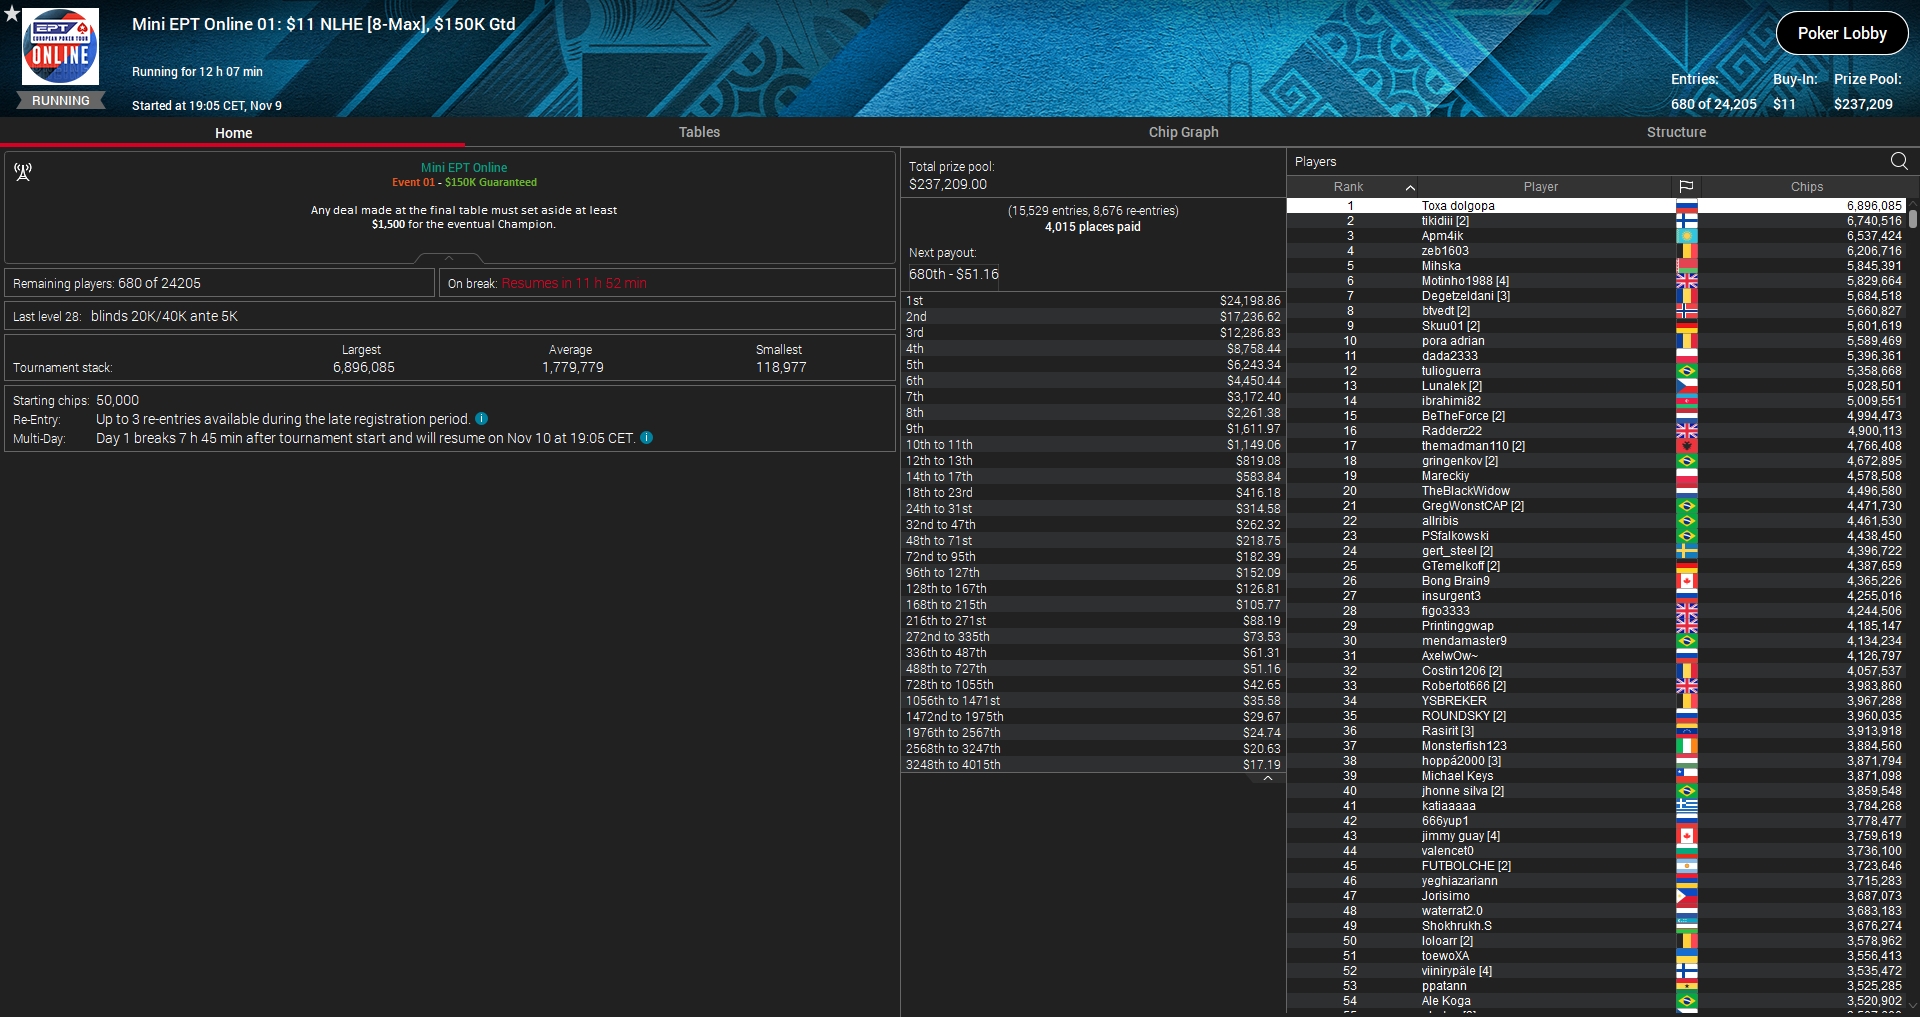1920x1017 pixels.
Task: Click flag beside tulioguerra
Action: [x=1687, y=371]
